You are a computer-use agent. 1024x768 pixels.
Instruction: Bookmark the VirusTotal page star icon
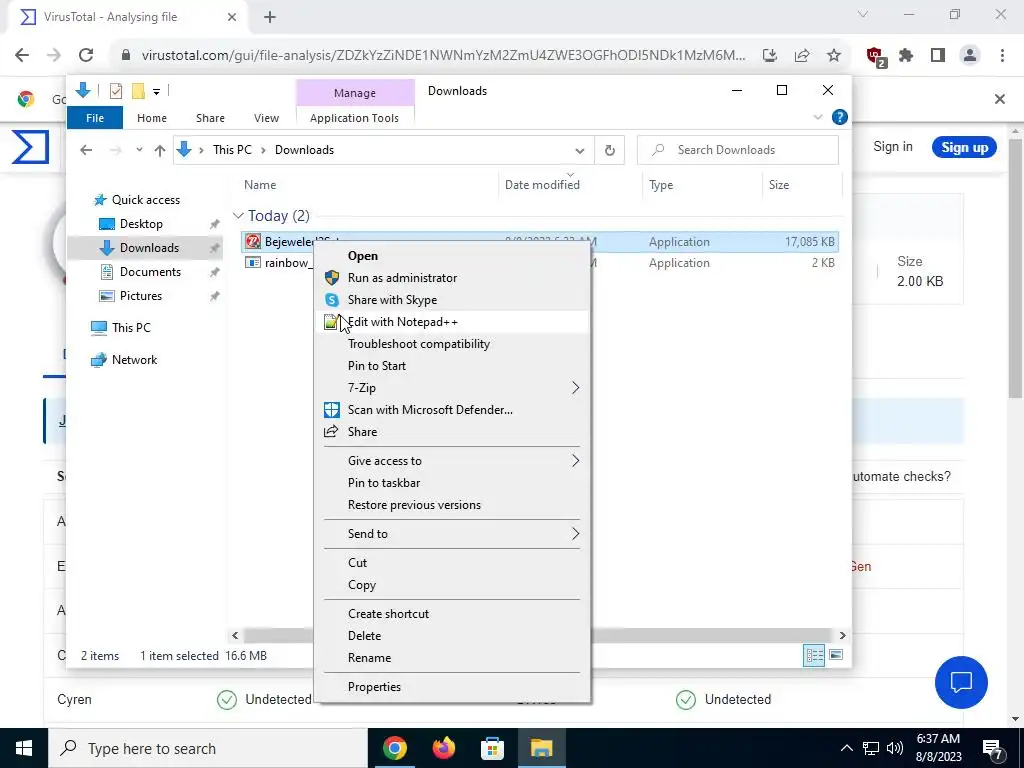pyautogui.click(x=833, y=56)
